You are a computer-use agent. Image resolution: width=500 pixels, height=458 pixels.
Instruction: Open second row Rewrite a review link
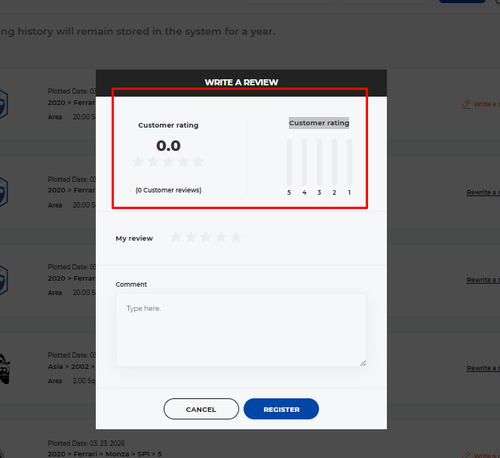click(483, 192)
